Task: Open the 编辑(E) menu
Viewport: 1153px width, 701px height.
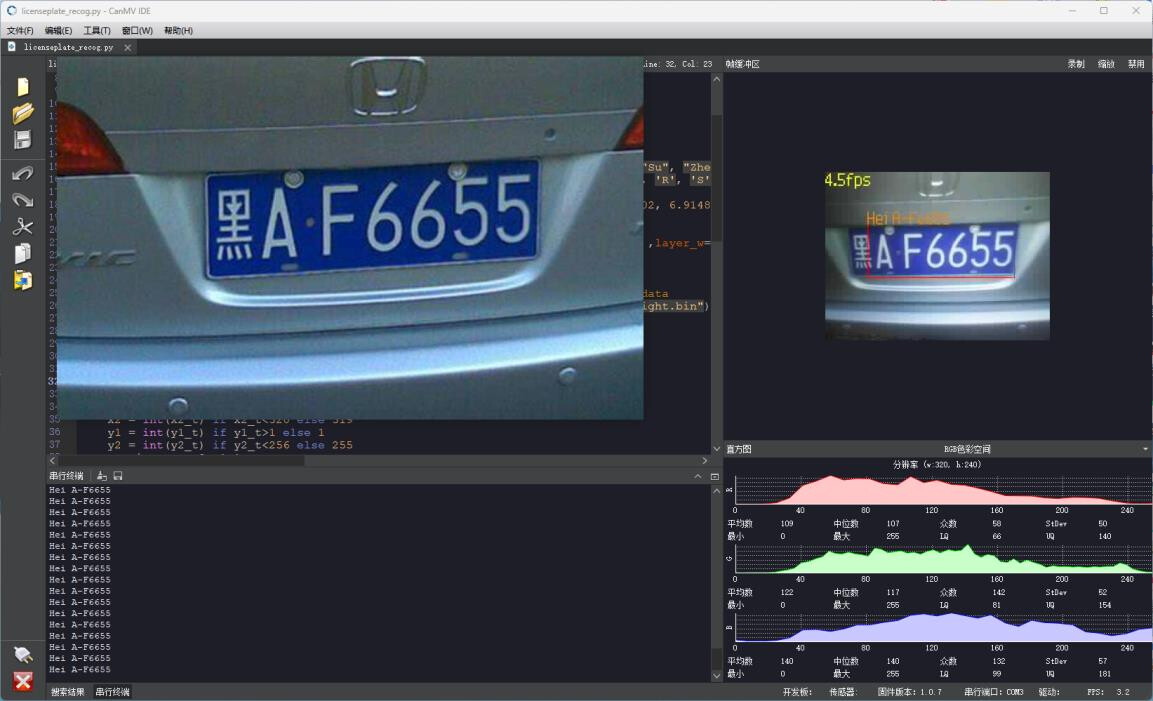Action: click(58, 30)
